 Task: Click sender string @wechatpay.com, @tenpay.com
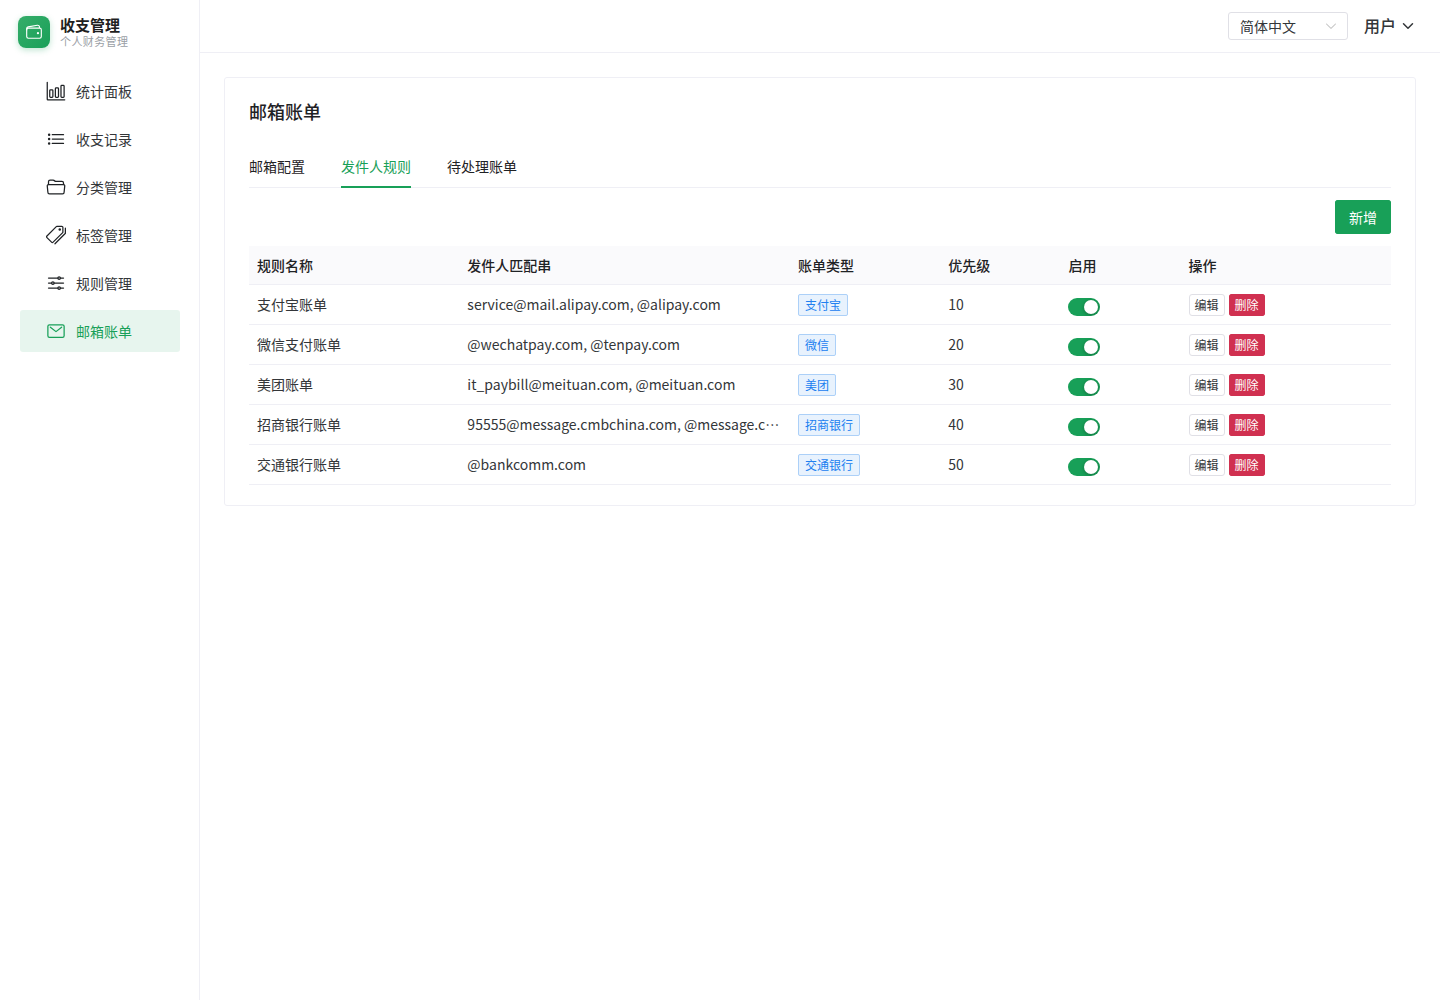573,345
